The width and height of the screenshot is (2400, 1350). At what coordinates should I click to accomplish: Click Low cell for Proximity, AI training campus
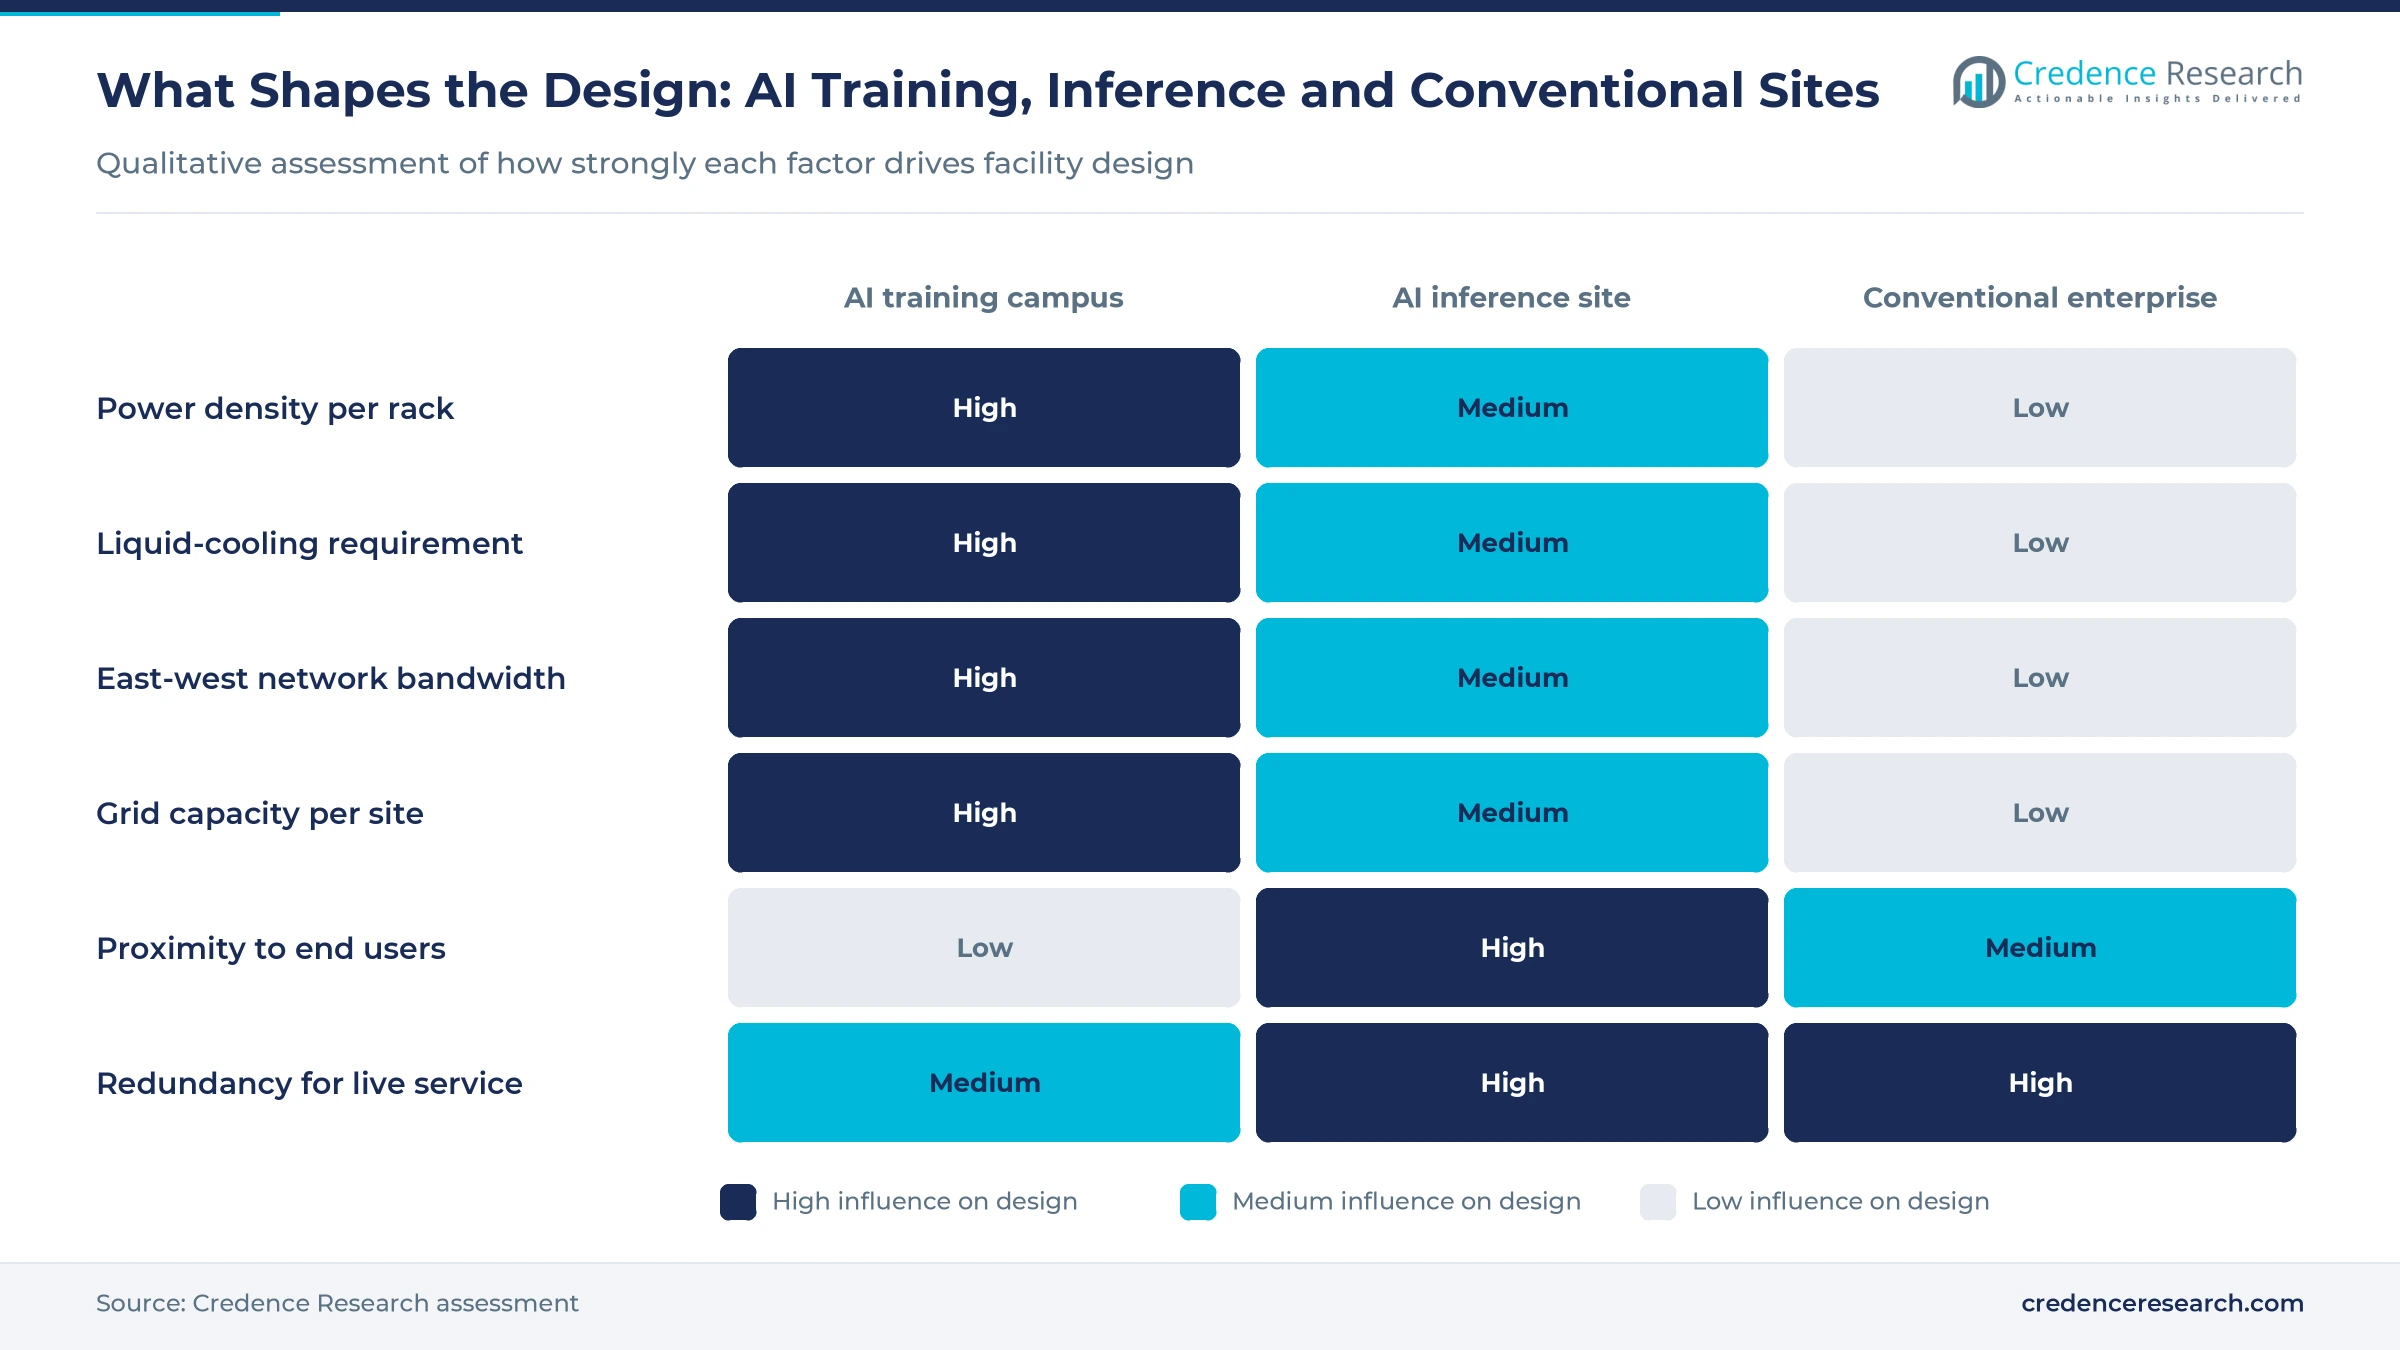tap(984, 948)
